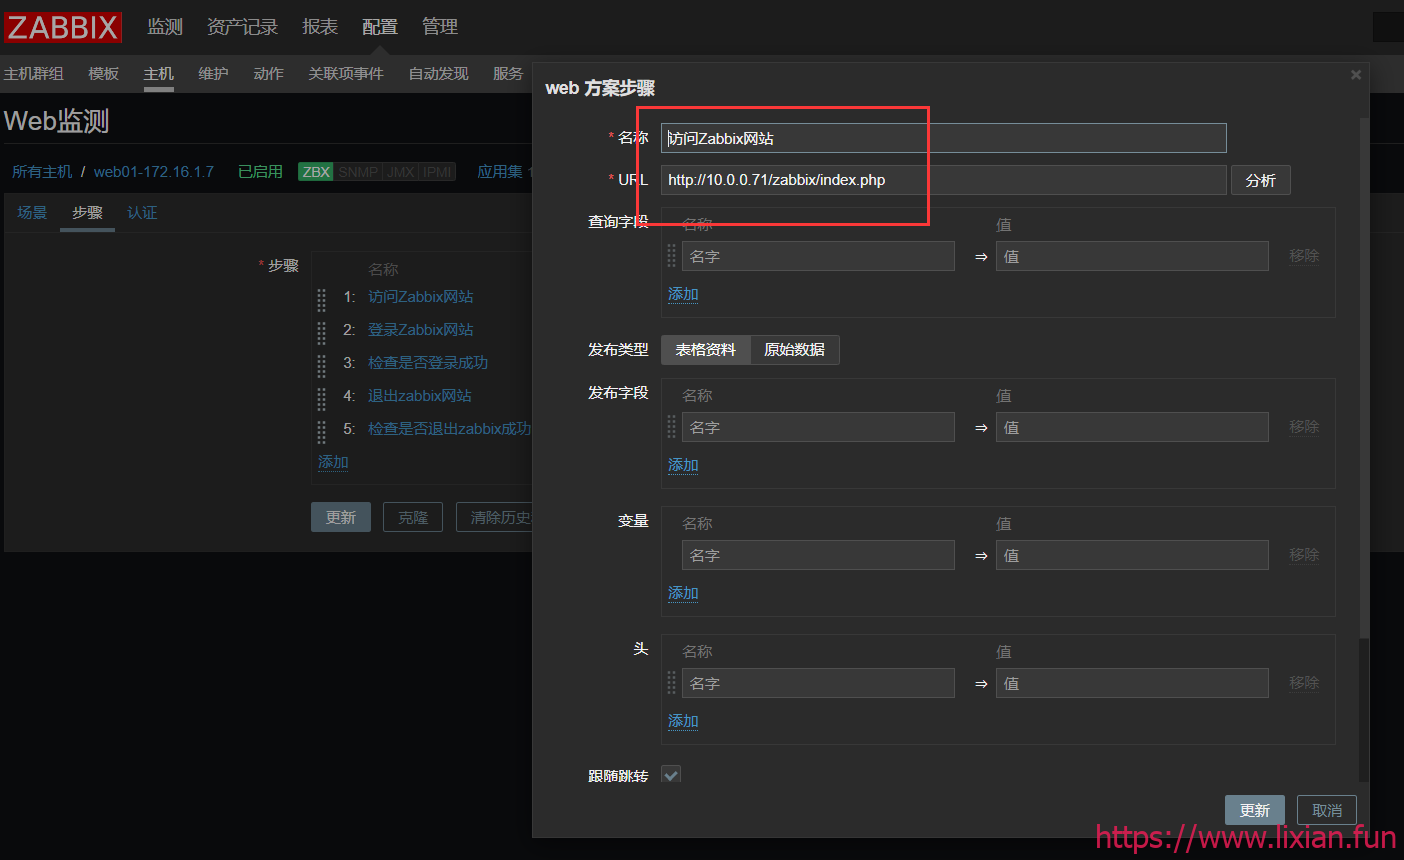
Task: Focus 查询字段 值 input
Action: click(x=1132, y=256)
